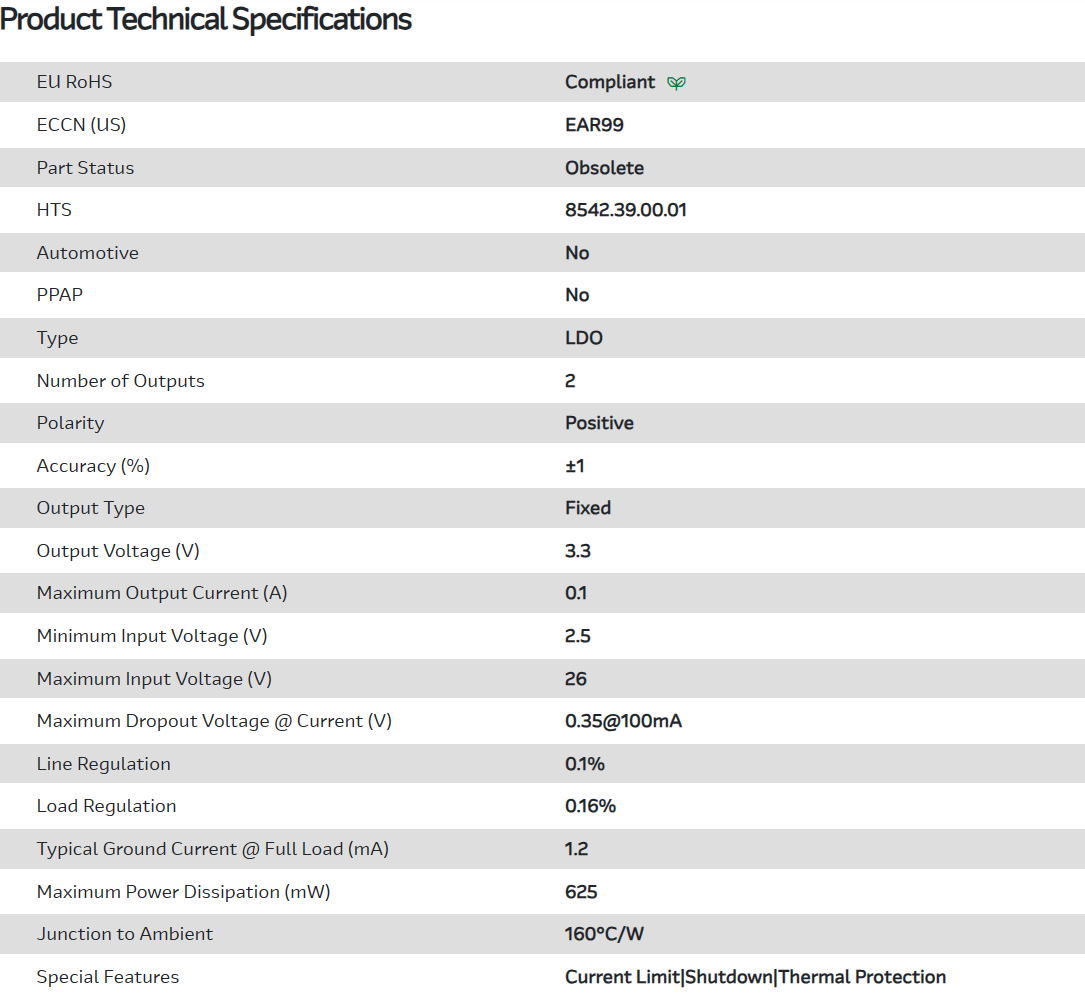
Task: Click the Product Technical Specifications heading
Action: coord(206,19)
